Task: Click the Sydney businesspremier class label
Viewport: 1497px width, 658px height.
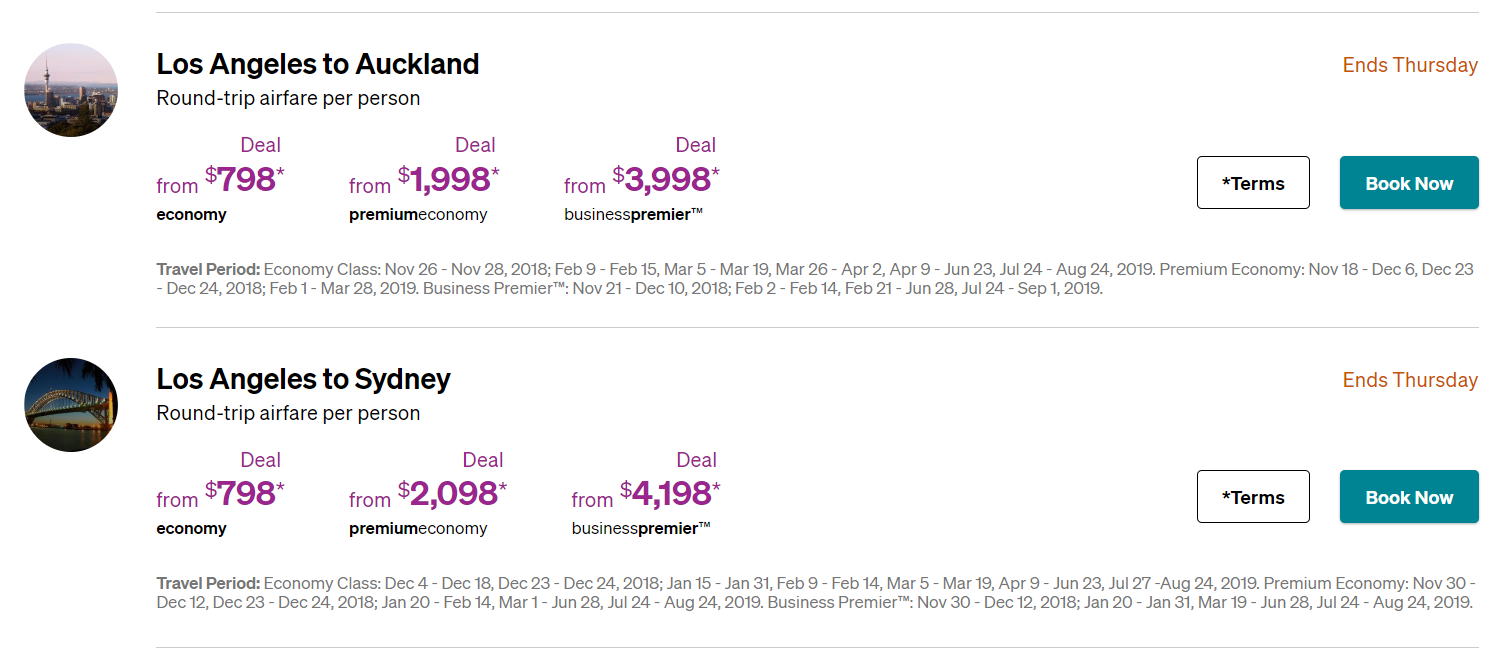Action: tap(641, 528)
